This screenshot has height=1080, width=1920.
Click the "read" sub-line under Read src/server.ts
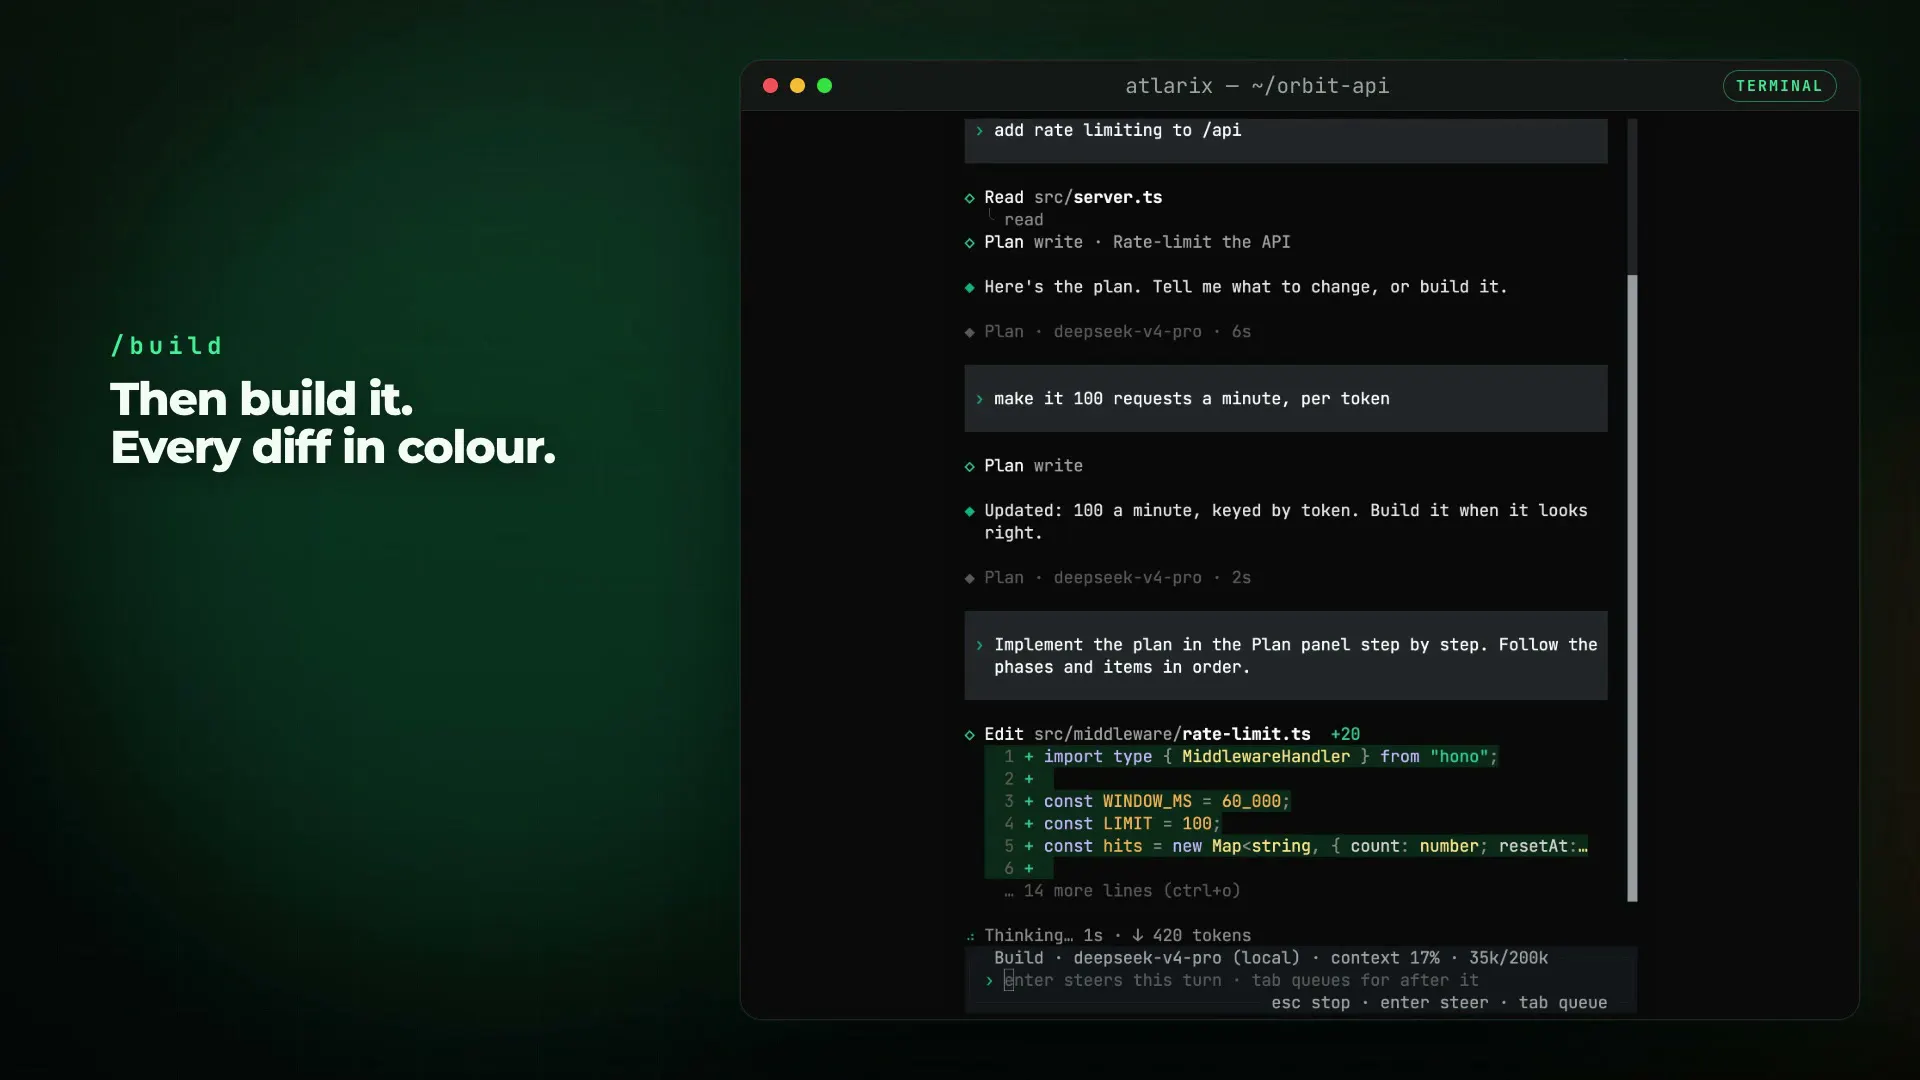pyautogui.click(x=1023, y=220)
